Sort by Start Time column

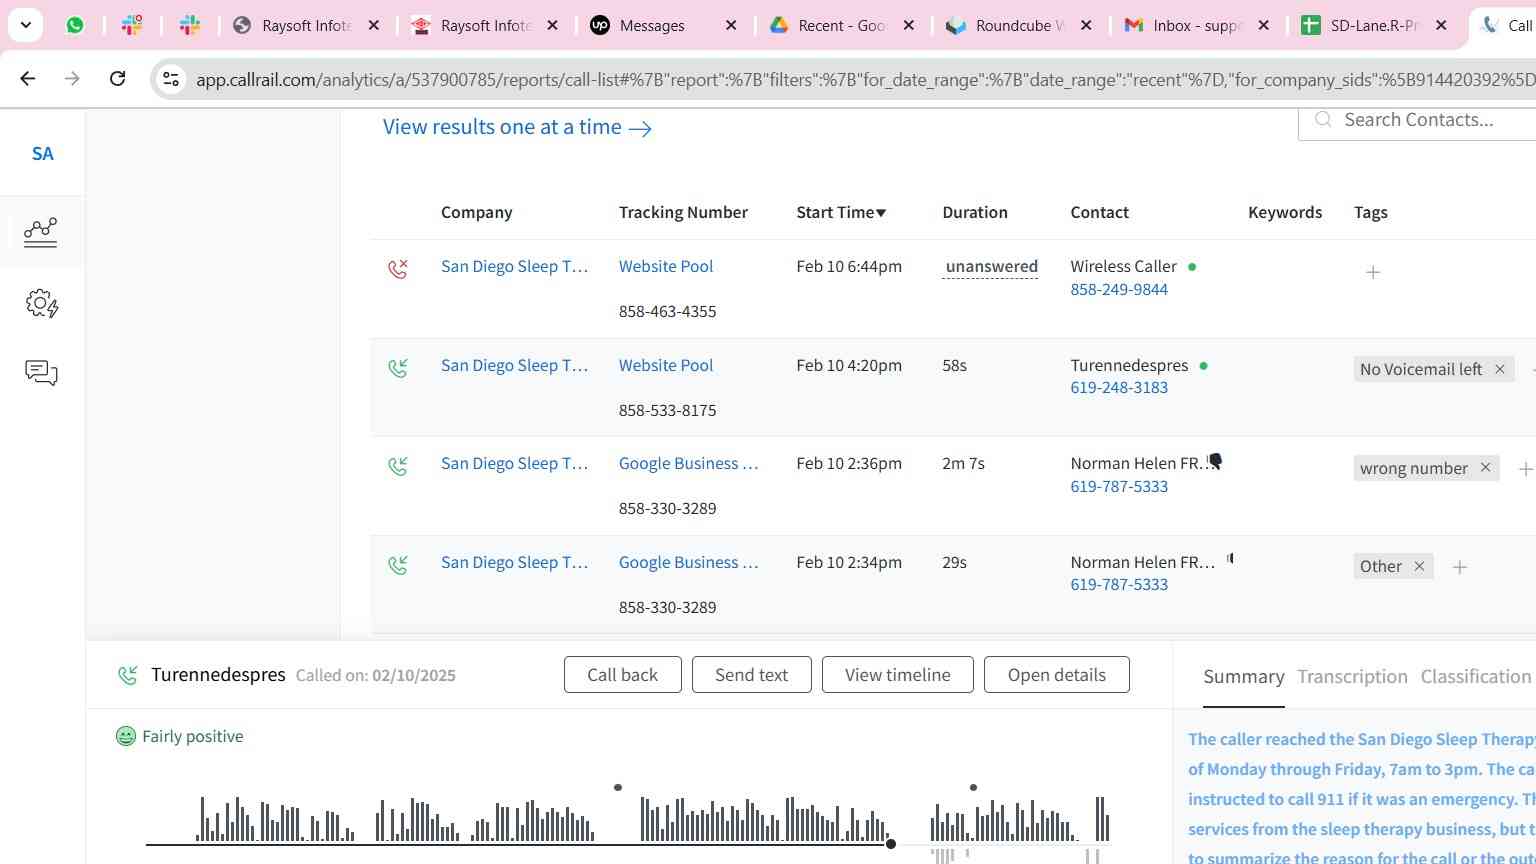coord(841,212)
